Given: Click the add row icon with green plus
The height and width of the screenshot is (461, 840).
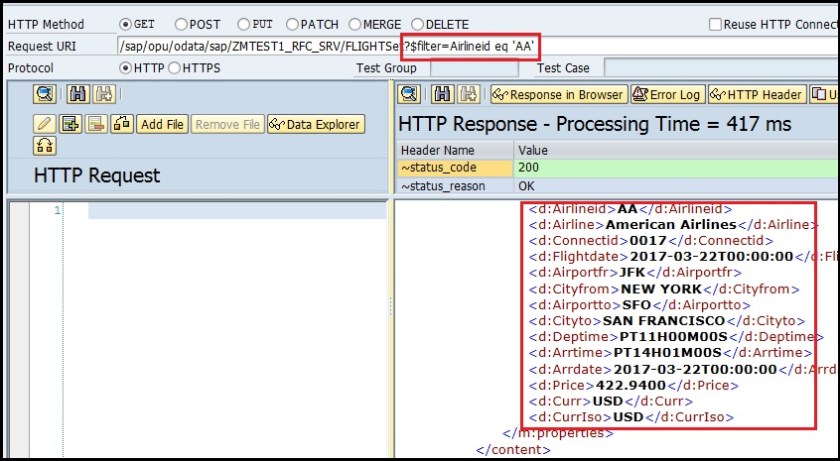Looking at the screenshot, I should point(70,124).
